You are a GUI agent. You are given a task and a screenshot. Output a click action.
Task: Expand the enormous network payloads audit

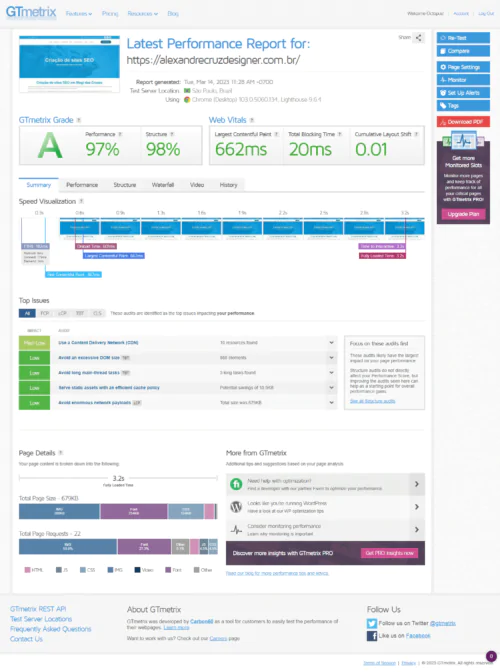tap(331, 402)
